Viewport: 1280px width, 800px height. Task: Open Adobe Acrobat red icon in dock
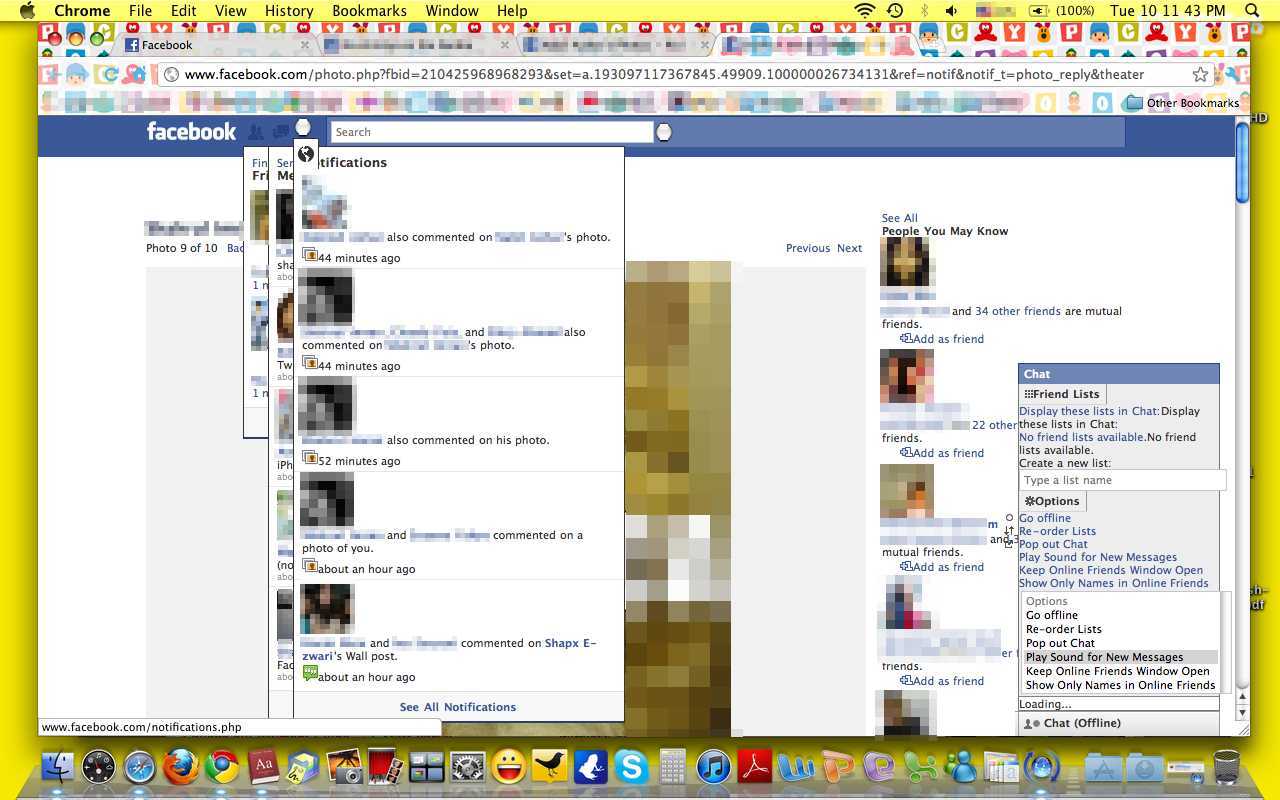[755, 767]
